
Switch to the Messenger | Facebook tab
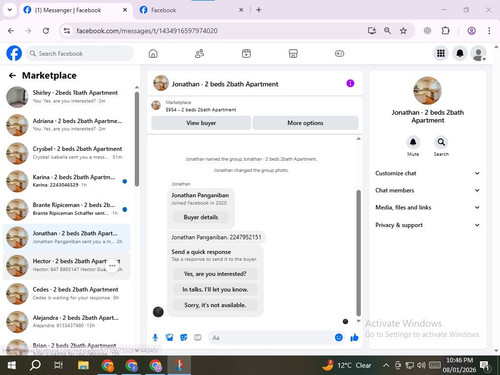click(75, 10)
